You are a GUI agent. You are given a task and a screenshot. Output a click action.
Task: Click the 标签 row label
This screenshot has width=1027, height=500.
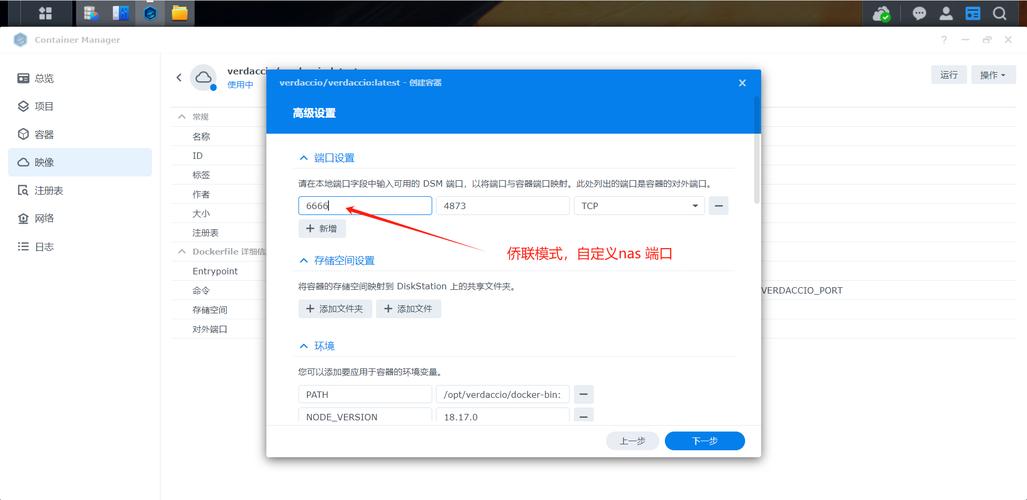coord(201,176)
